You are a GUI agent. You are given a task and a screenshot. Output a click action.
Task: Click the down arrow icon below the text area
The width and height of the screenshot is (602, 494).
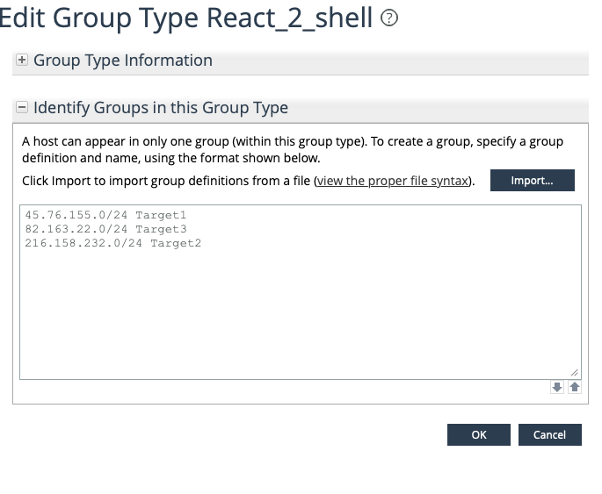558,388
